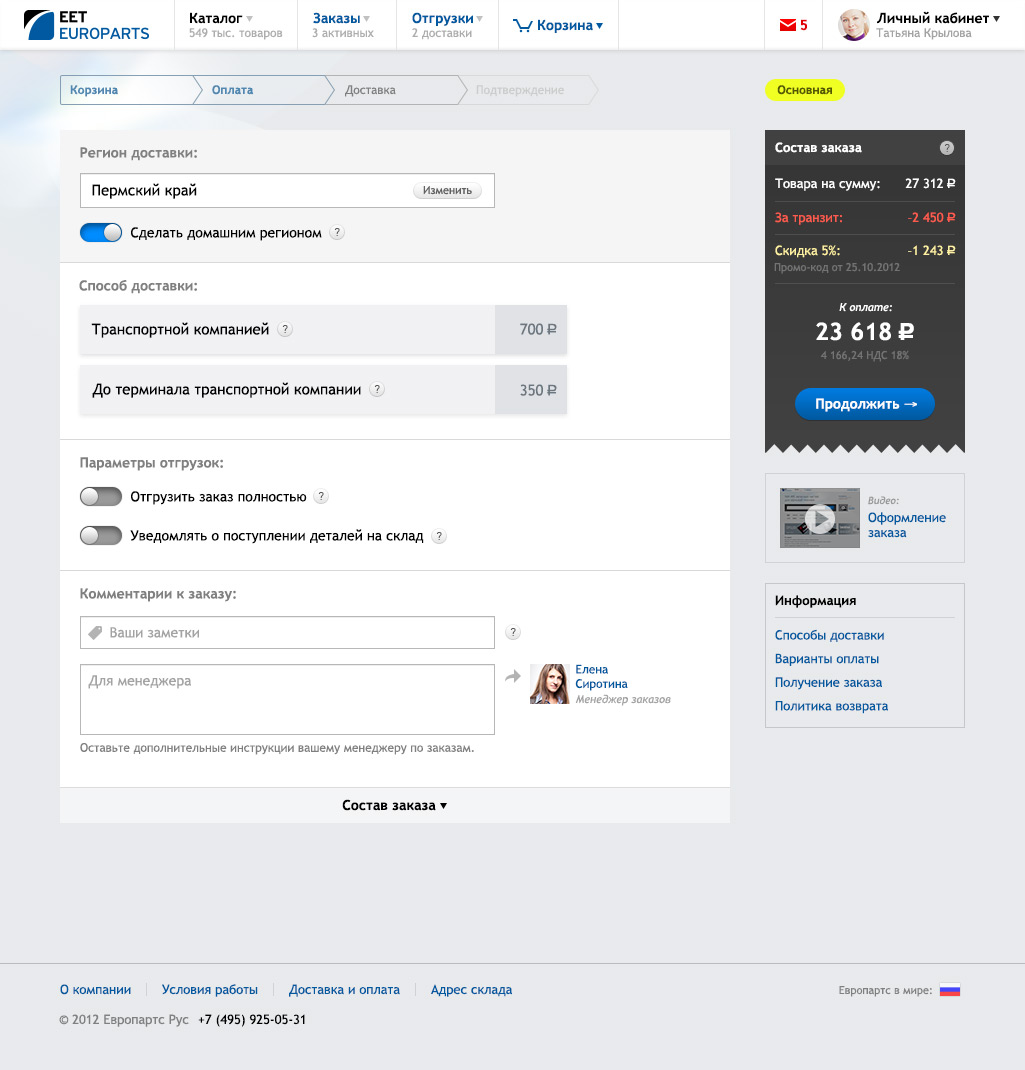
Task: Open the messages envelope icon
Action: [785, 26]
